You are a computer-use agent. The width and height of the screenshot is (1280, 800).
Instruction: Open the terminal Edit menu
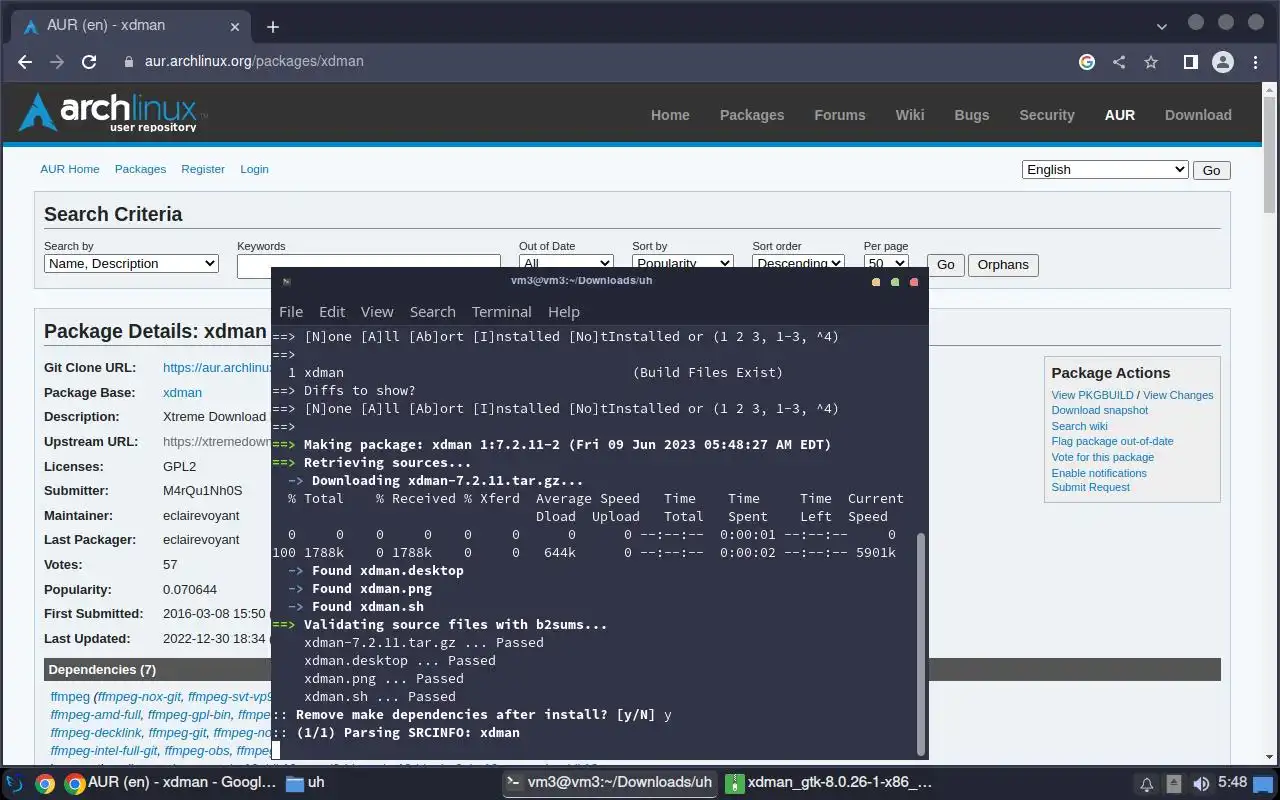click(332, 312)
